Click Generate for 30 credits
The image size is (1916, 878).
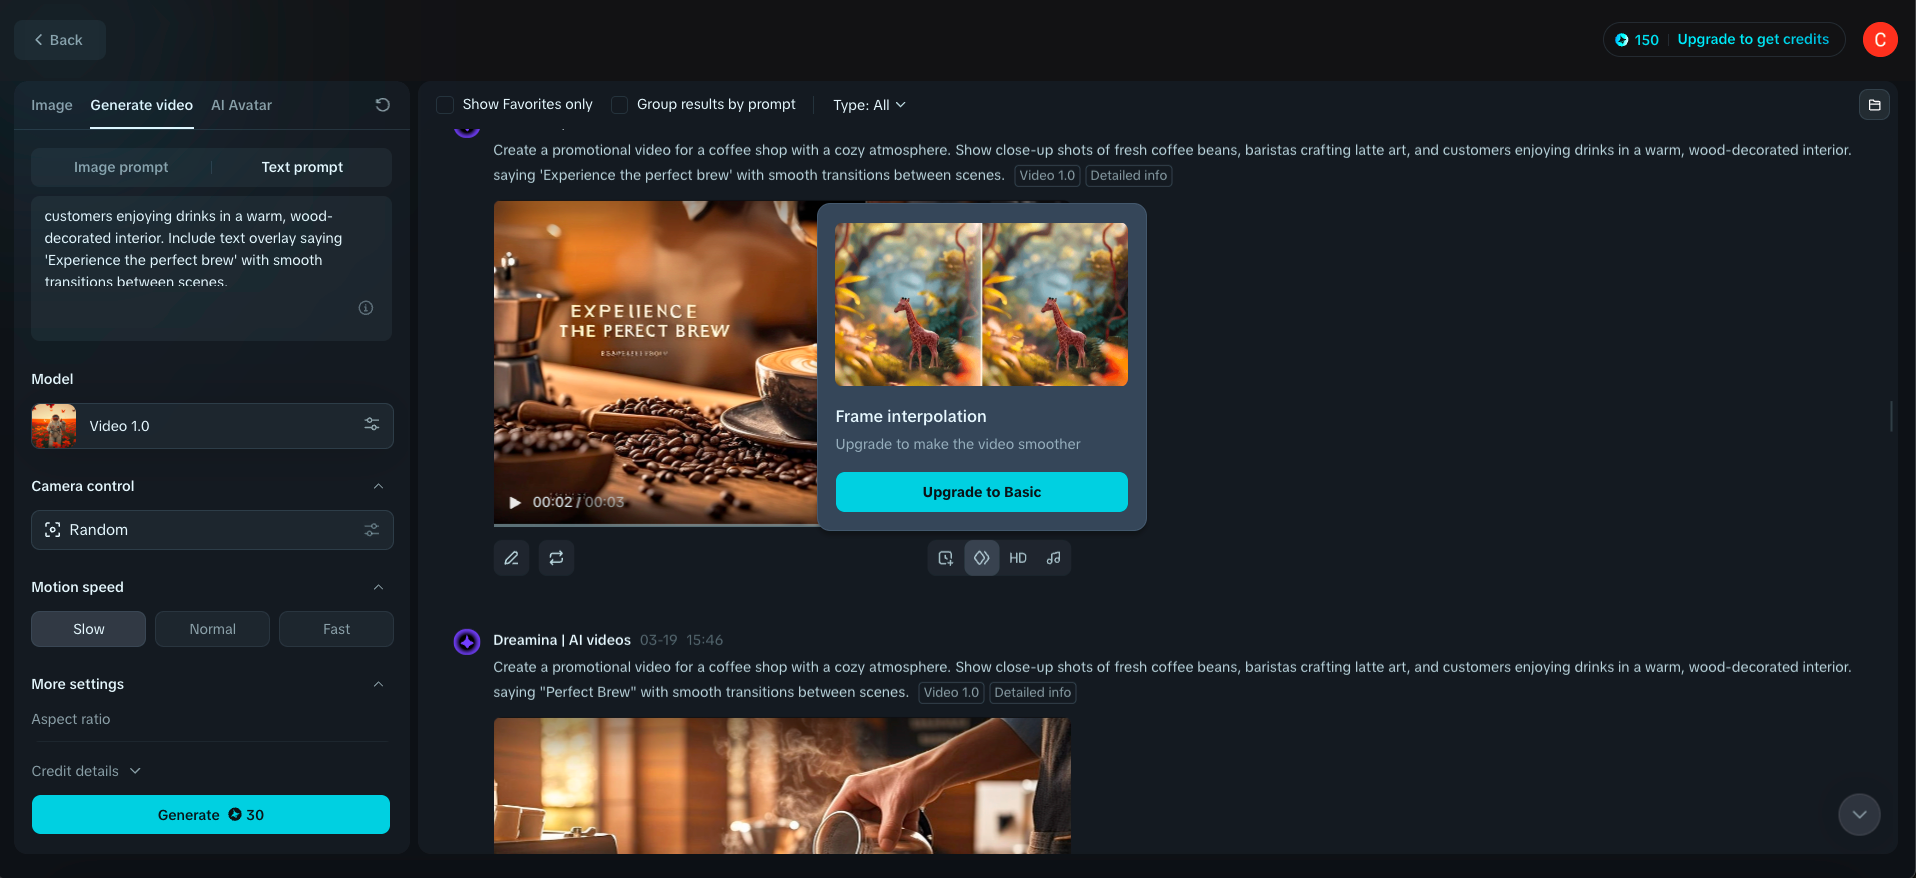(211, 815)
